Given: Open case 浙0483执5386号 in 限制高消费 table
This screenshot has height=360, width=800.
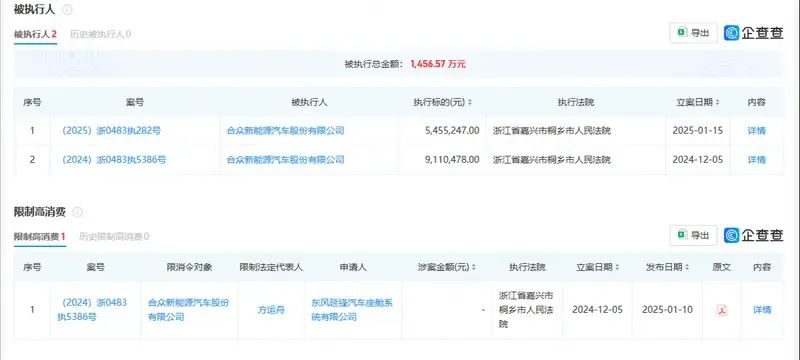Looking at the screenshot, I should (x=92, y=310).
